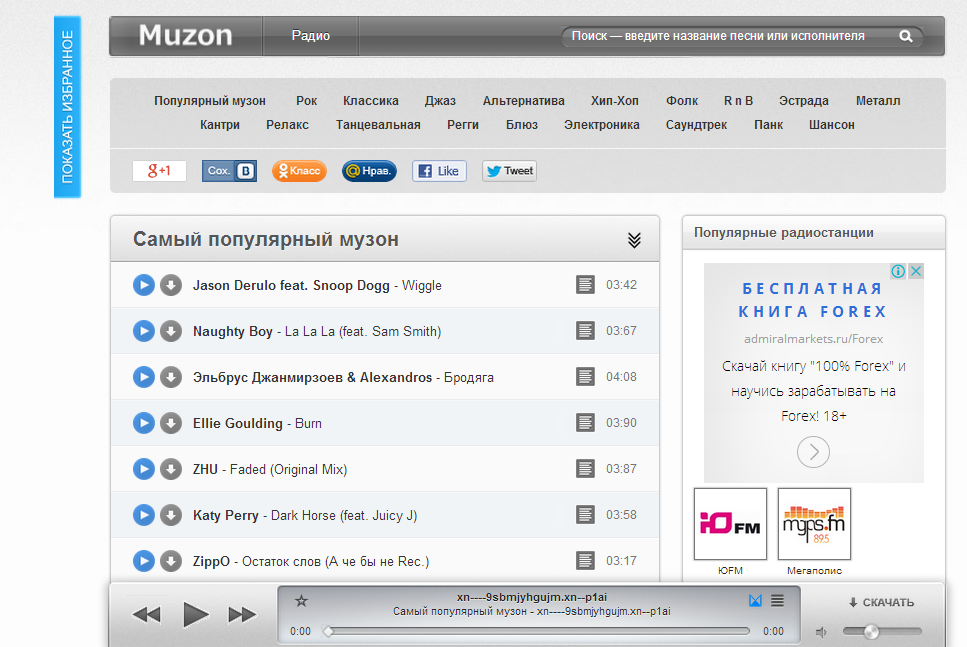Download Naughty Boy La La La track
This screenshot has height=647, width=967.
point(171,331)
